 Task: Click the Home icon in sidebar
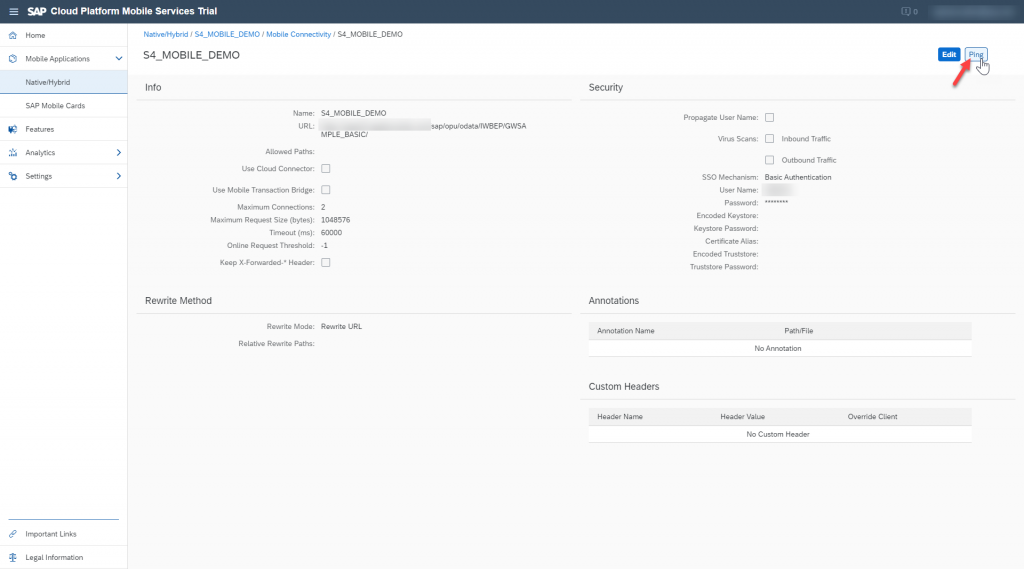coord(12,35)
